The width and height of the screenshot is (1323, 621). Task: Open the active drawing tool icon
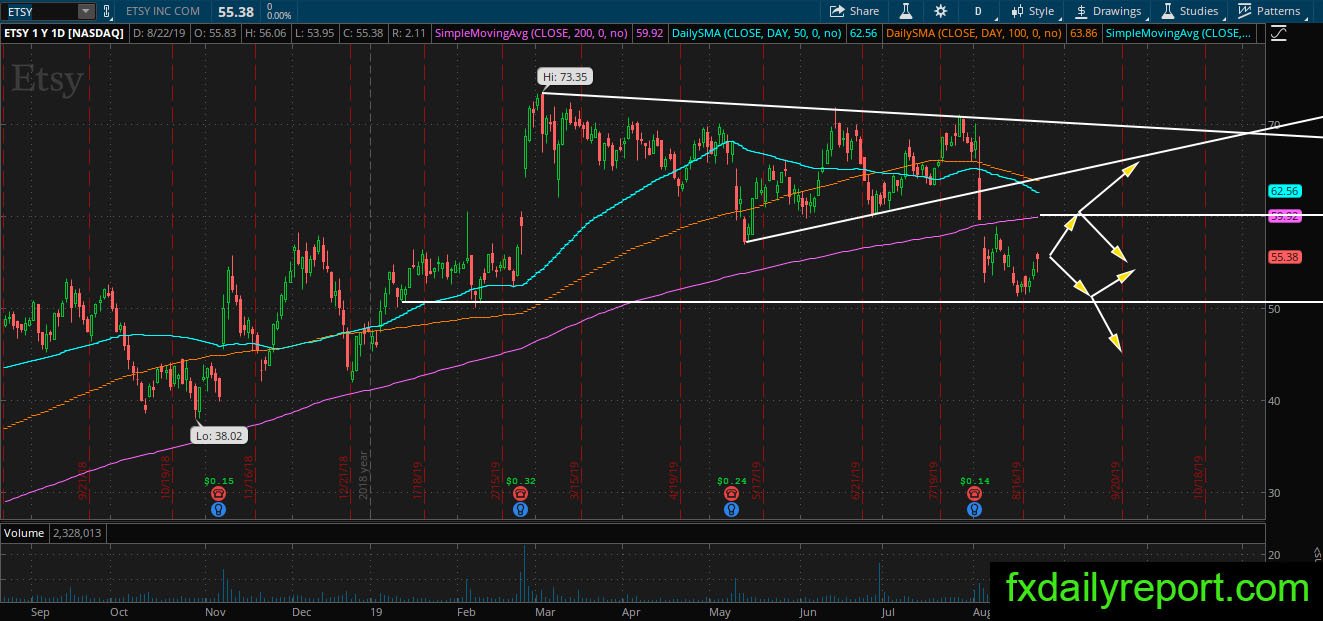tap(1279, 33)
